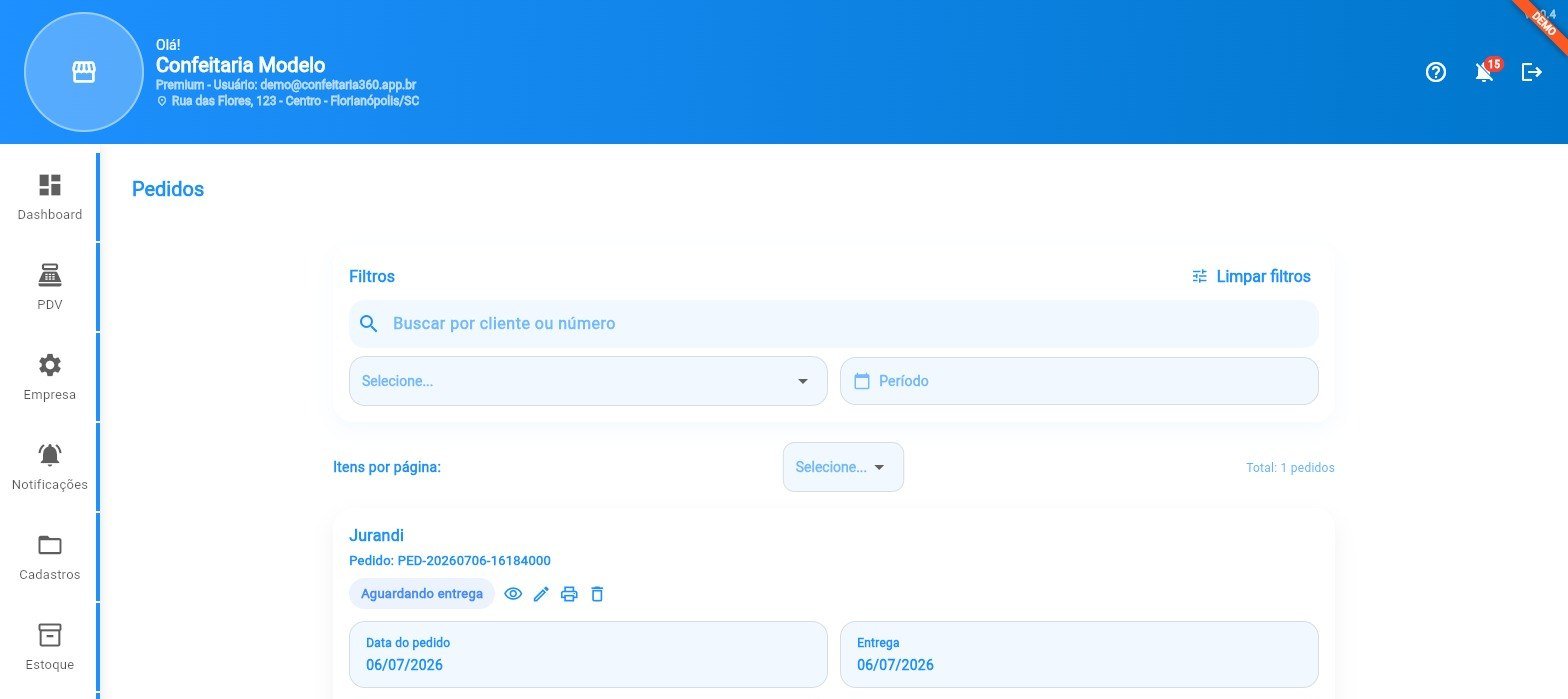Click the customer name Jurandi
1568x699 pixels.
coord(376,535)
